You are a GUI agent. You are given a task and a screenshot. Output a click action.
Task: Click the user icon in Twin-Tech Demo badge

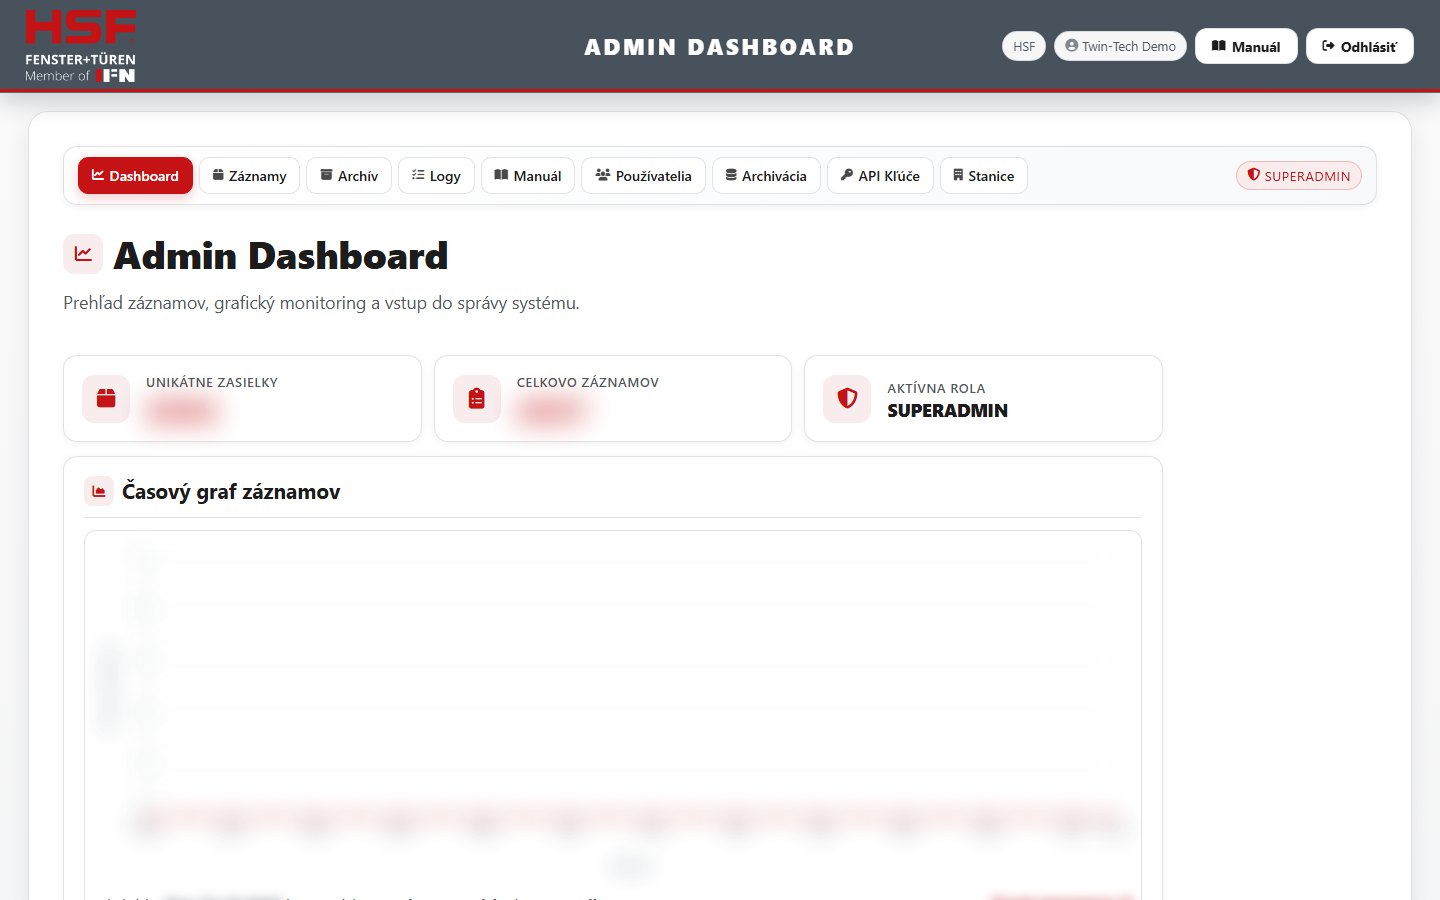tap(1072, 46)
